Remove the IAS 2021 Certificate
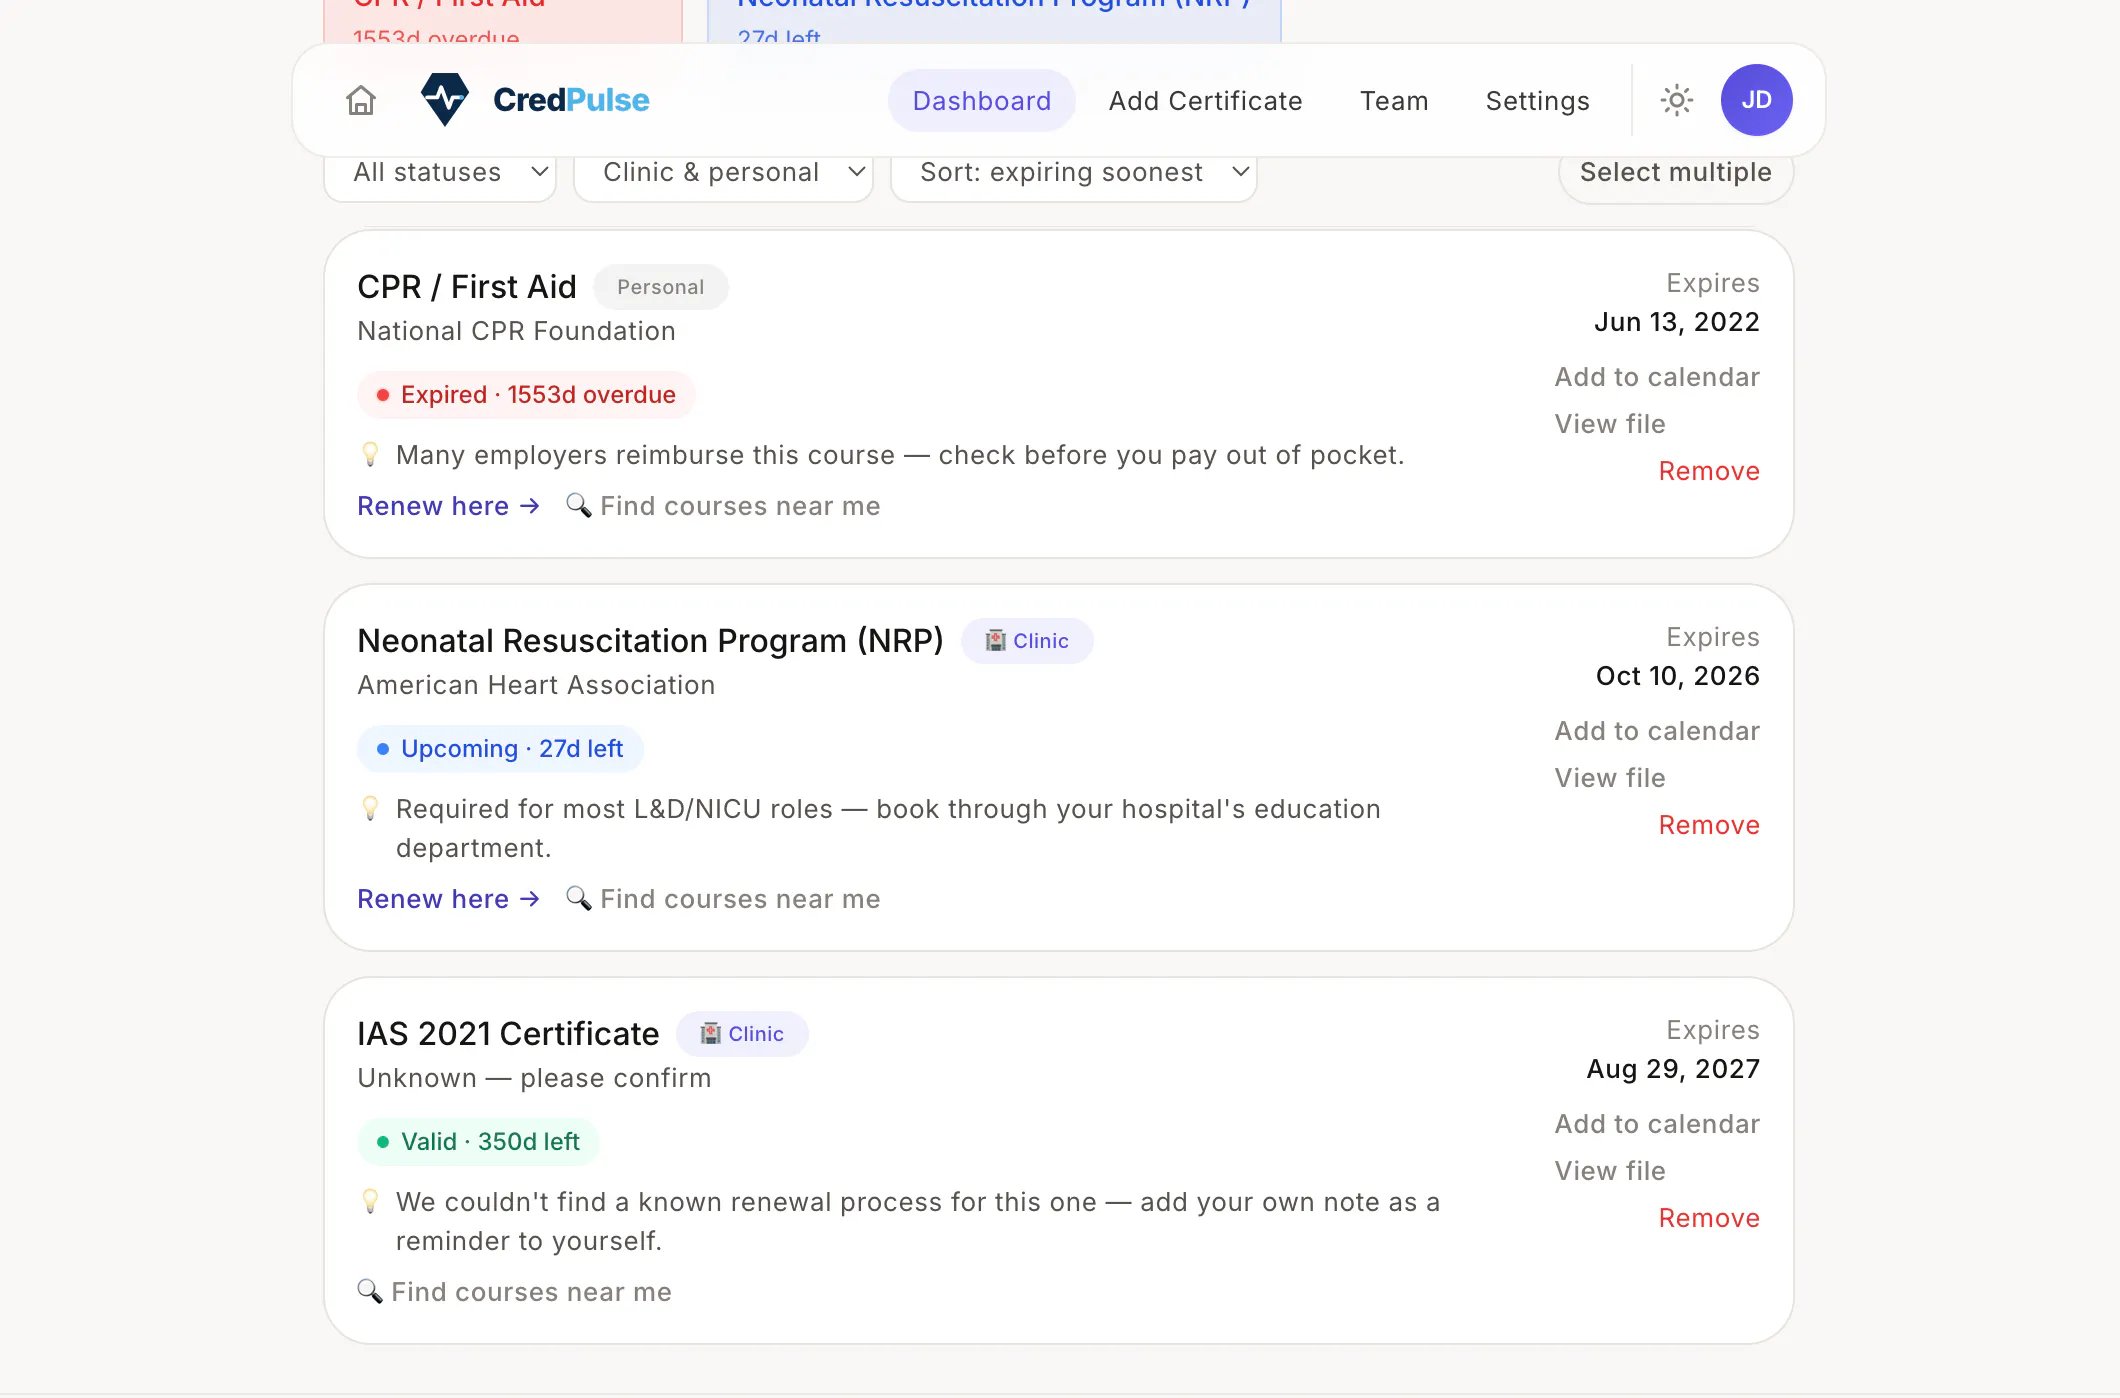Viewport: 2120px width, 1398px height. click(x=1709, y=1218)
